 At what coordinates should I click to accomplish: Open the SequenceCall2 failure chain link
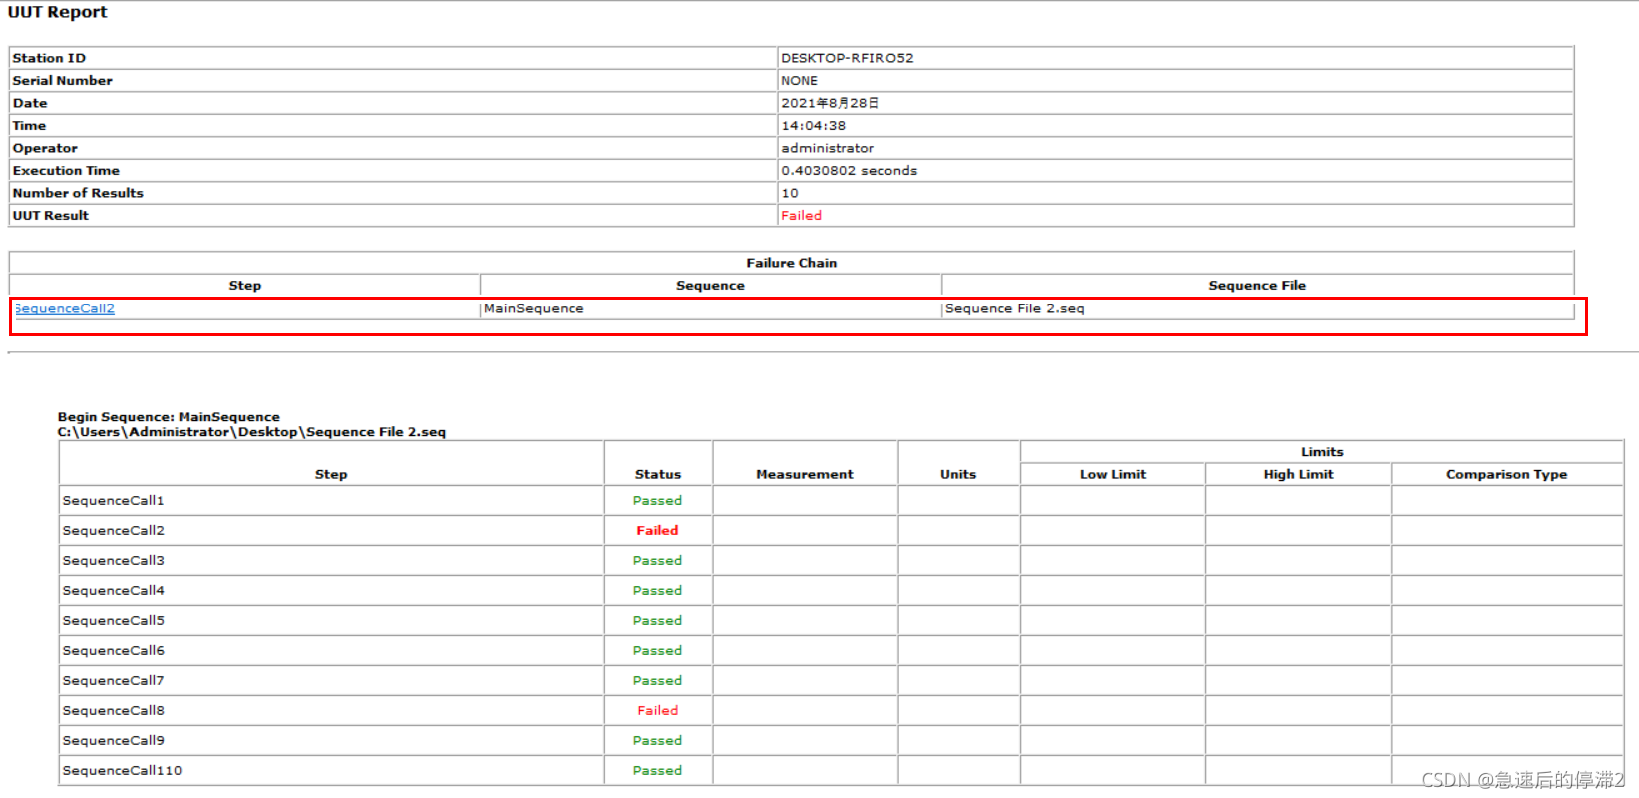click(x=64, y=308)
